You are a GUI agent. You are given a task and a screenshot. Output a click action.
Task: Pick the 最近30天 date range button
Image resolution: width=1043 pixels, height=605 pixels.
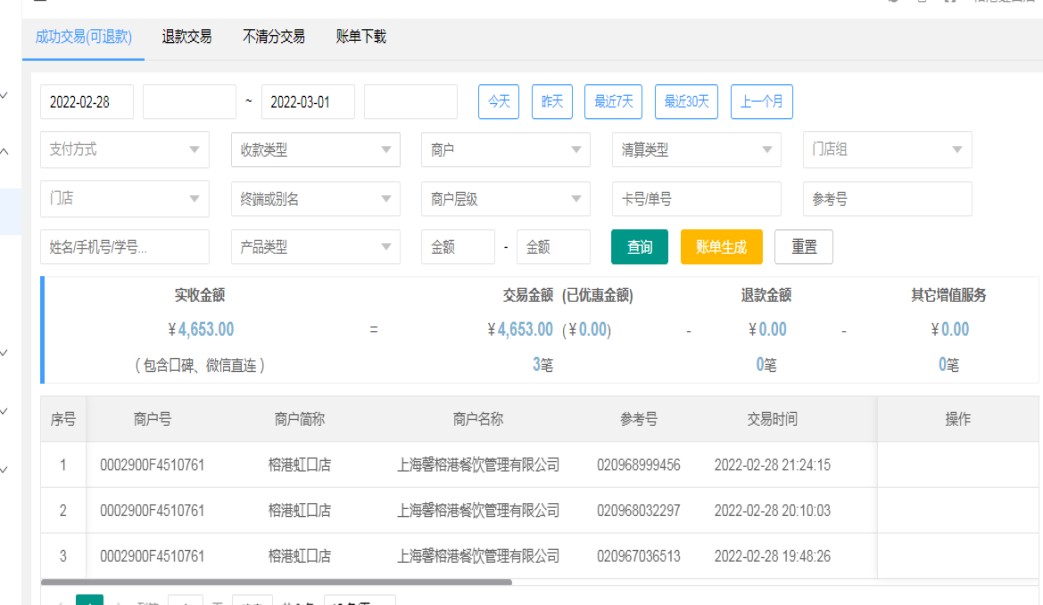pos(687,102)
